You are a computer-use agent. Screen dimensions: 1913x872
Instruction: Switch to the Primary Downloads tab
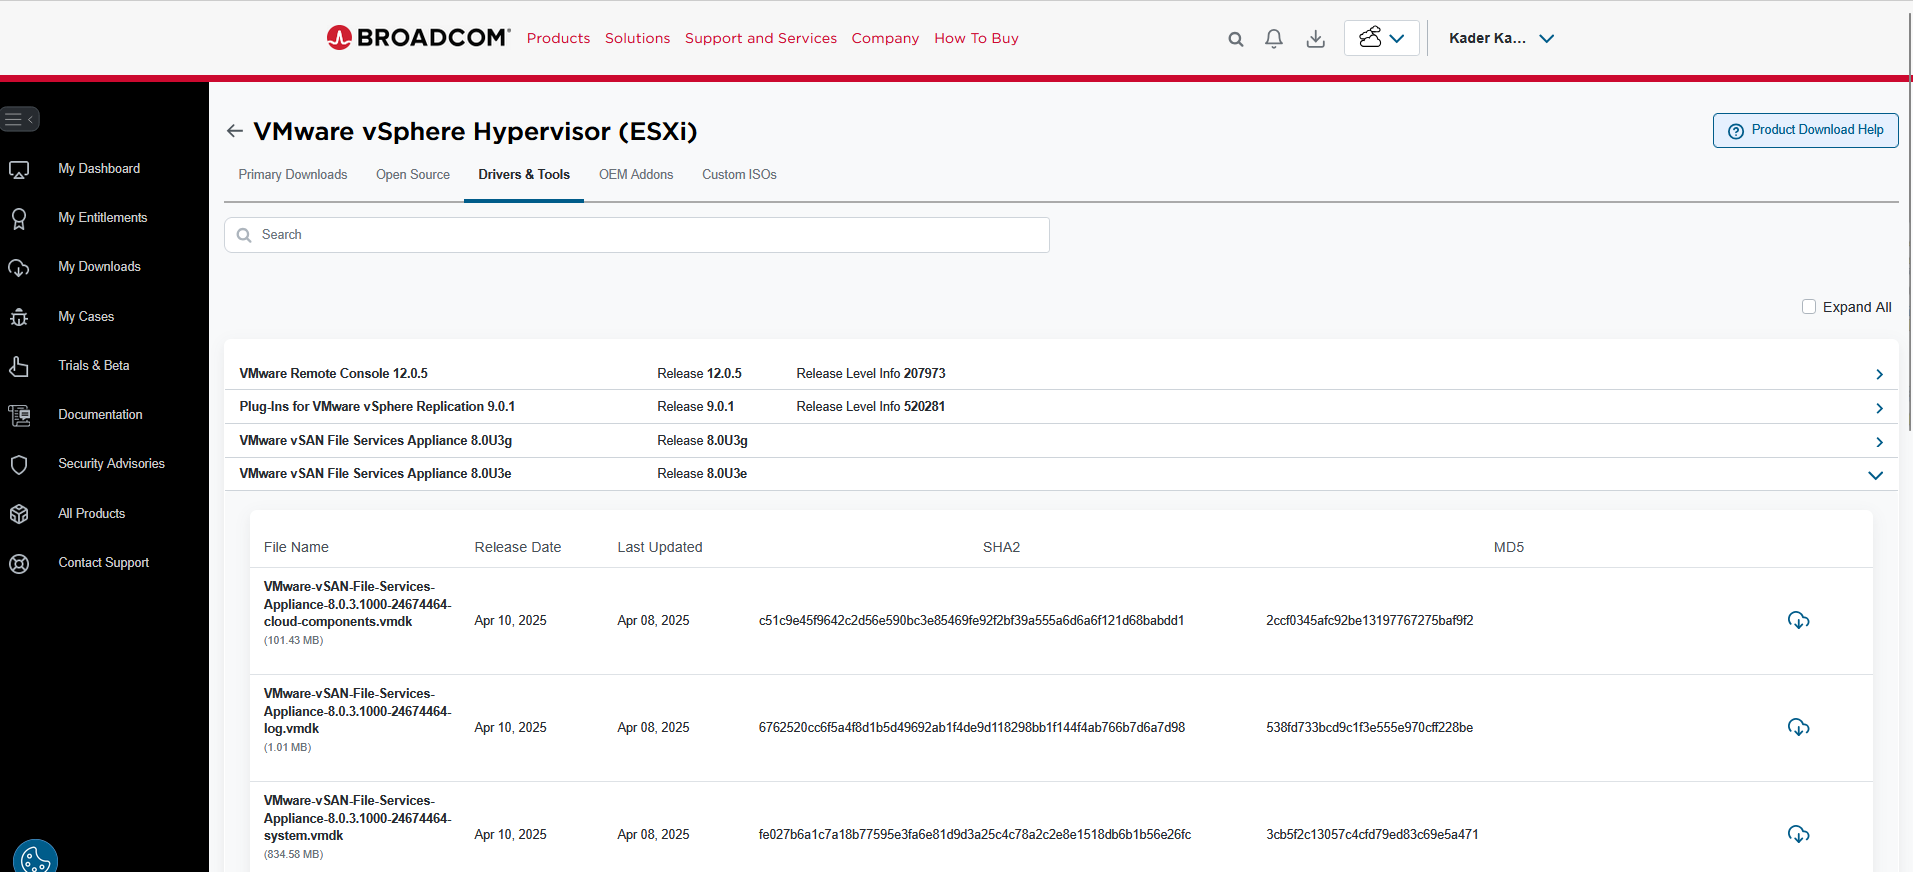tap(292, 175)
